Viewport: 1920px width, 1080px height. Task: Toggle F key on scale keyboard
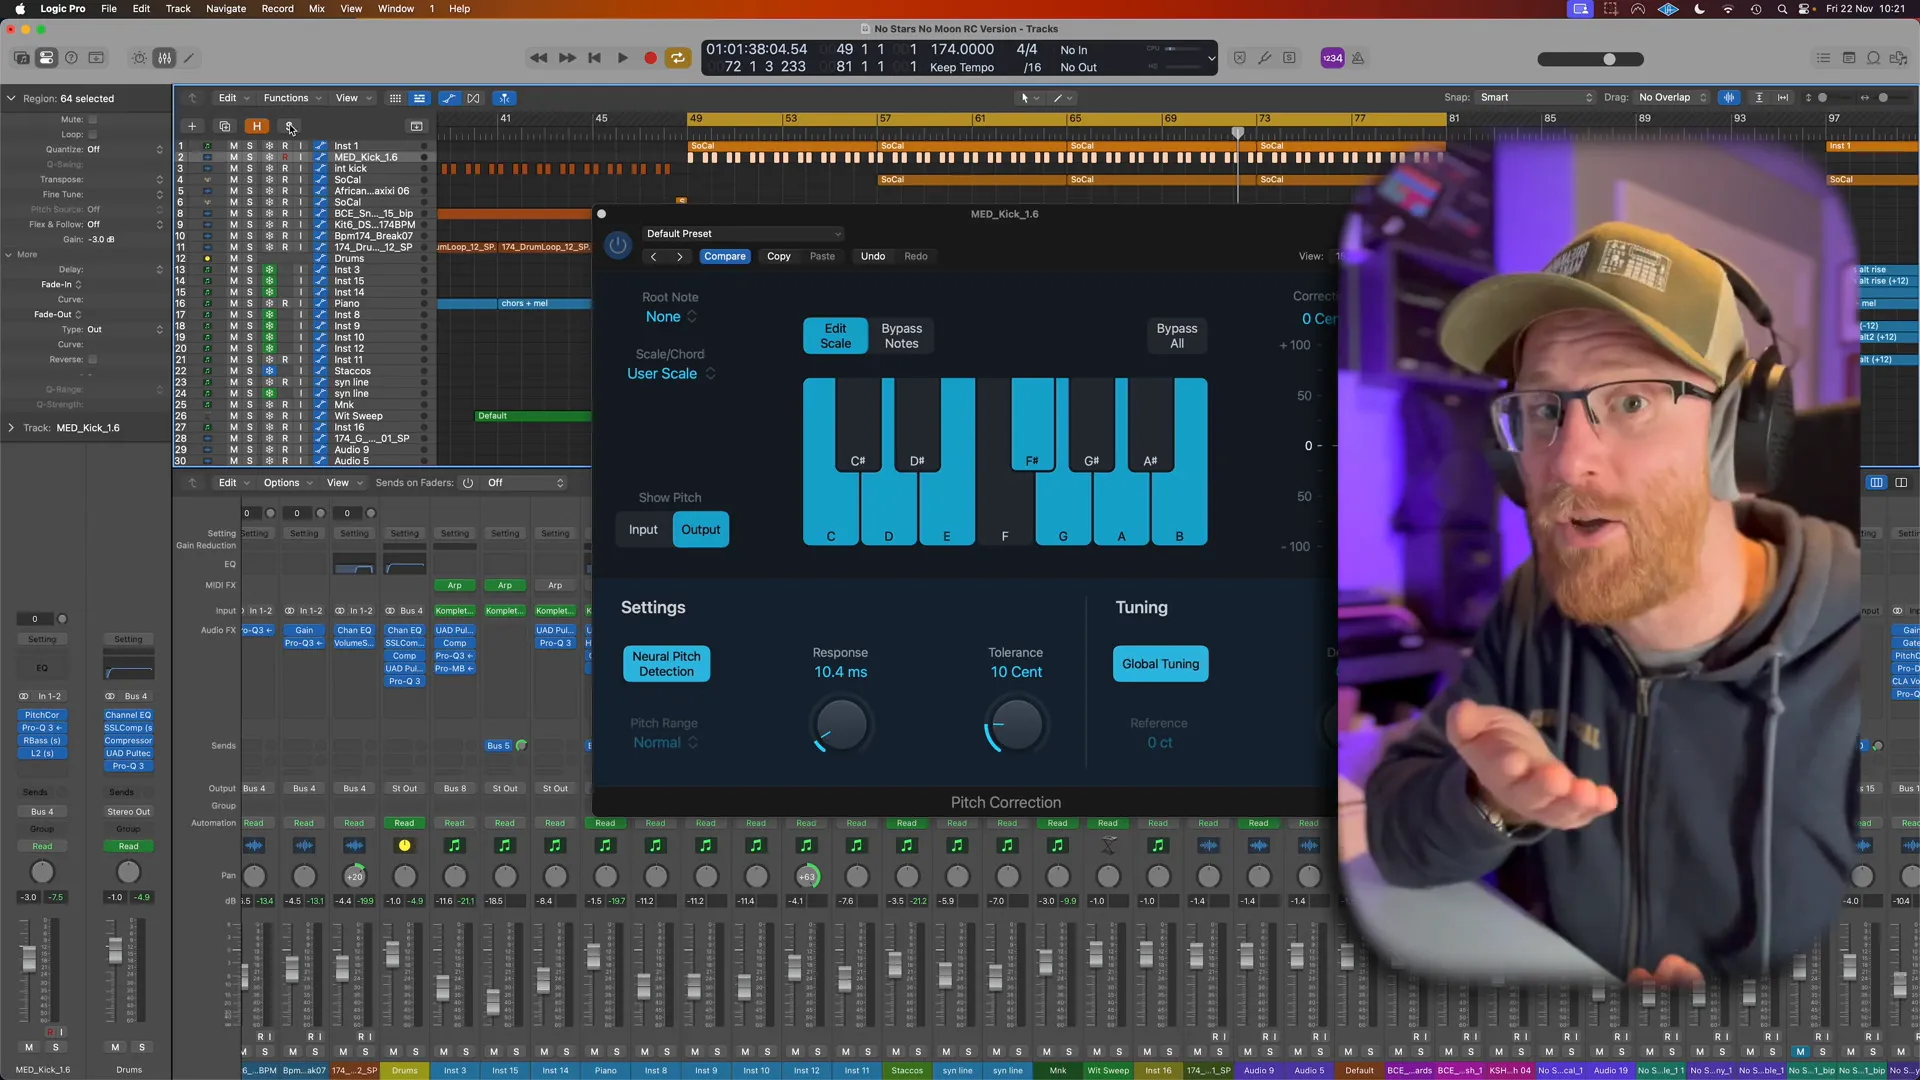click(x=1005, y=510)
